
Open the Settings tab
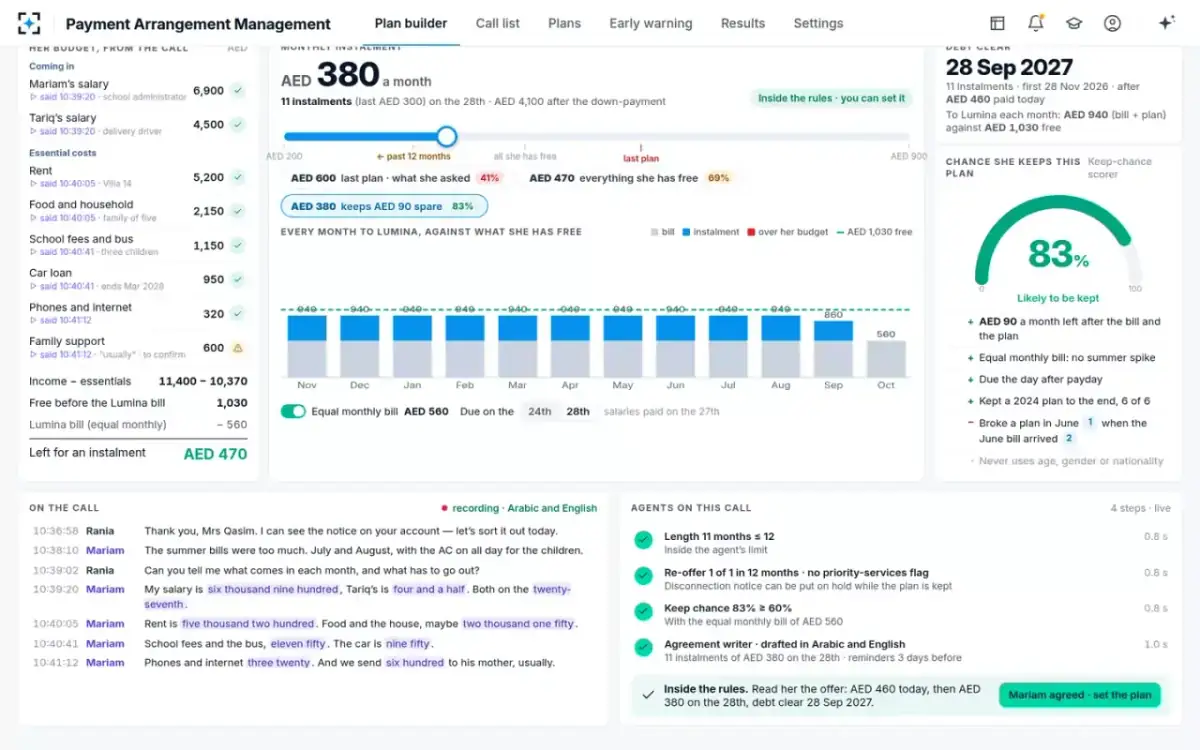818,23
